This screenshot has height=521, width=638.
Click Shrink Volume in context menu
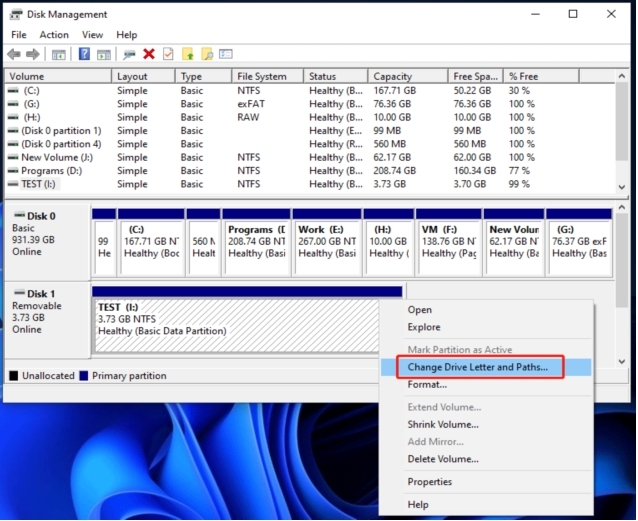coord(443,424)
